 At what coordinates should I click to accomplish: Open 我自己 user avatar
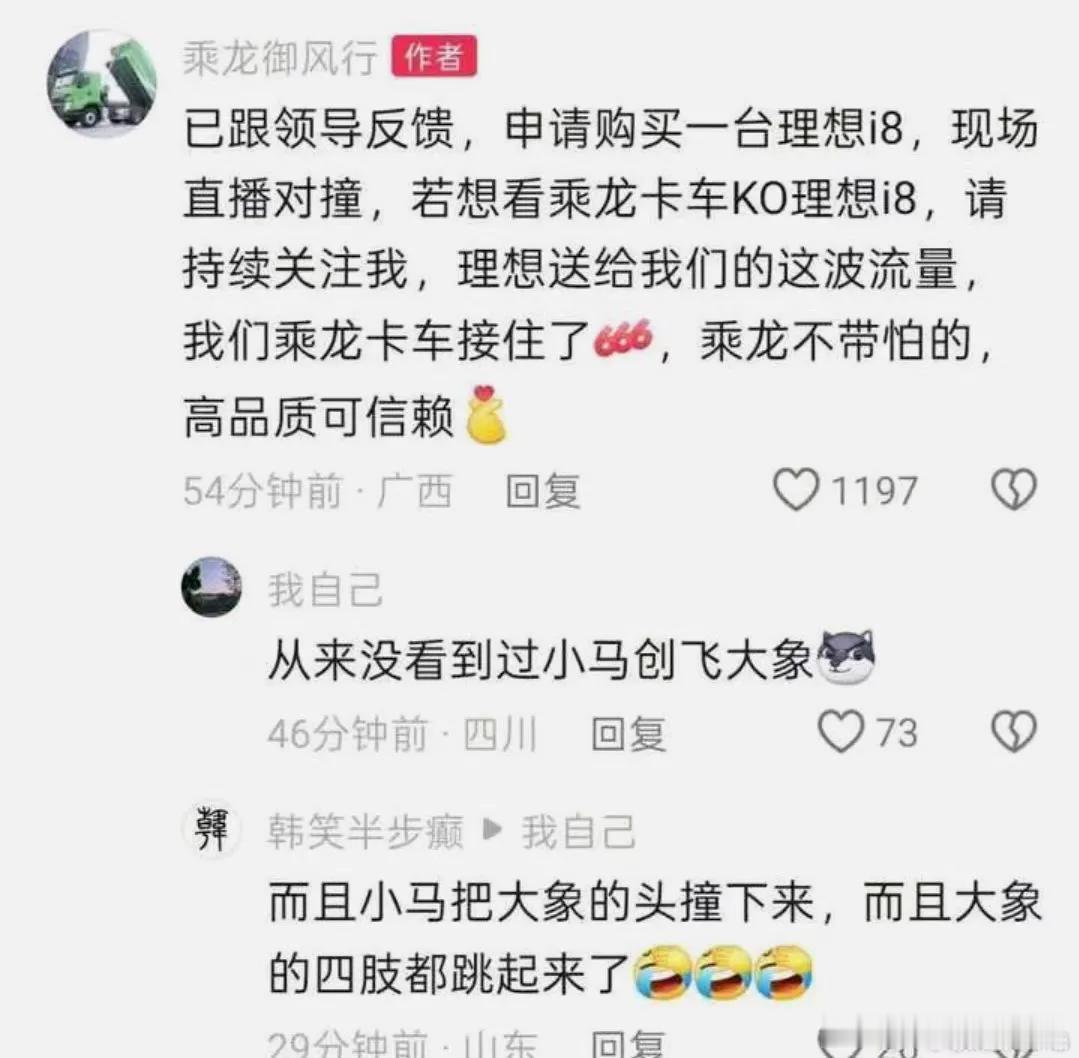coord(212,587)
